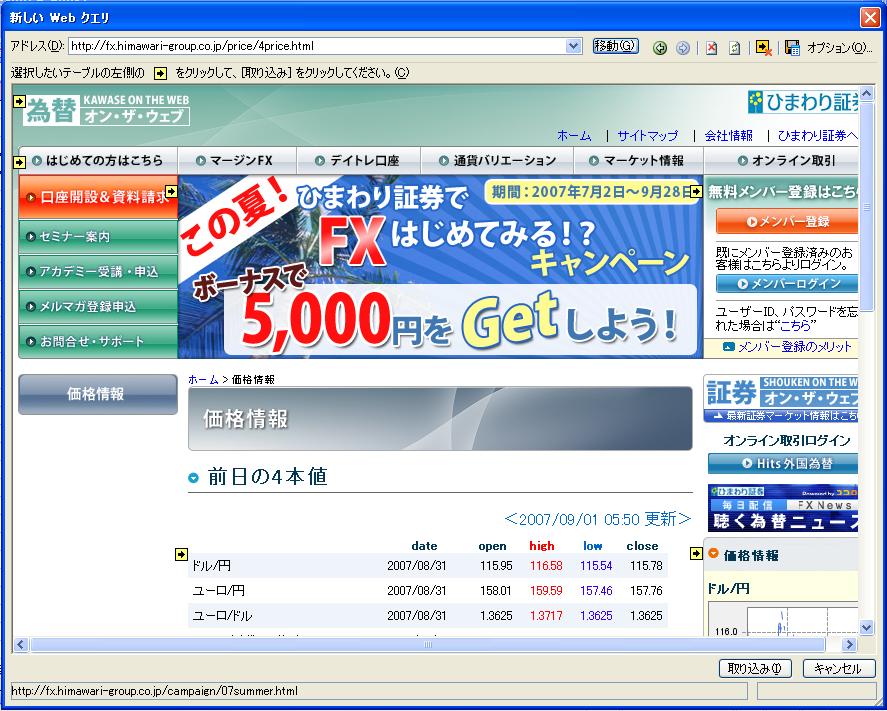Image resolution: width=887 pixels, height=711 pixels.
Task: Open the 通貨バリエーション menu tab
Action: point(497,161)
